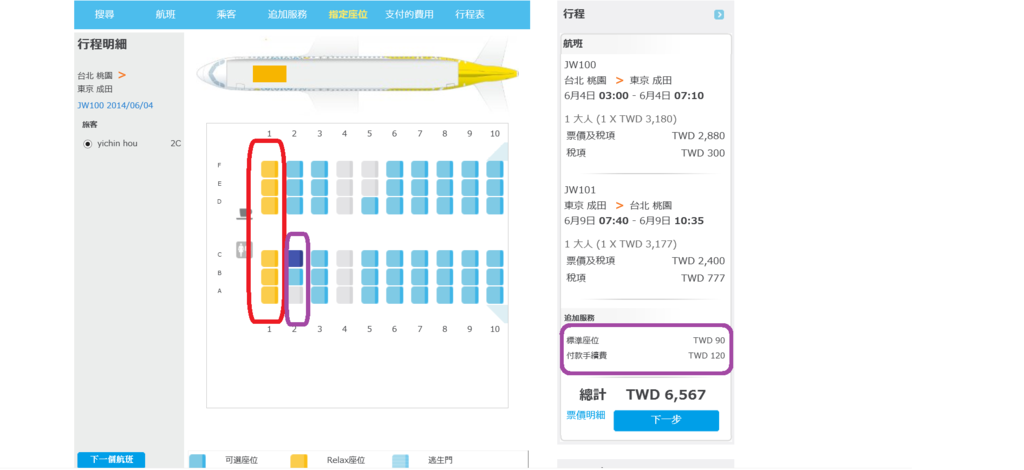
Task: Click the yellow highlighted section on the airplane diagram
Action: click(270, 74)
